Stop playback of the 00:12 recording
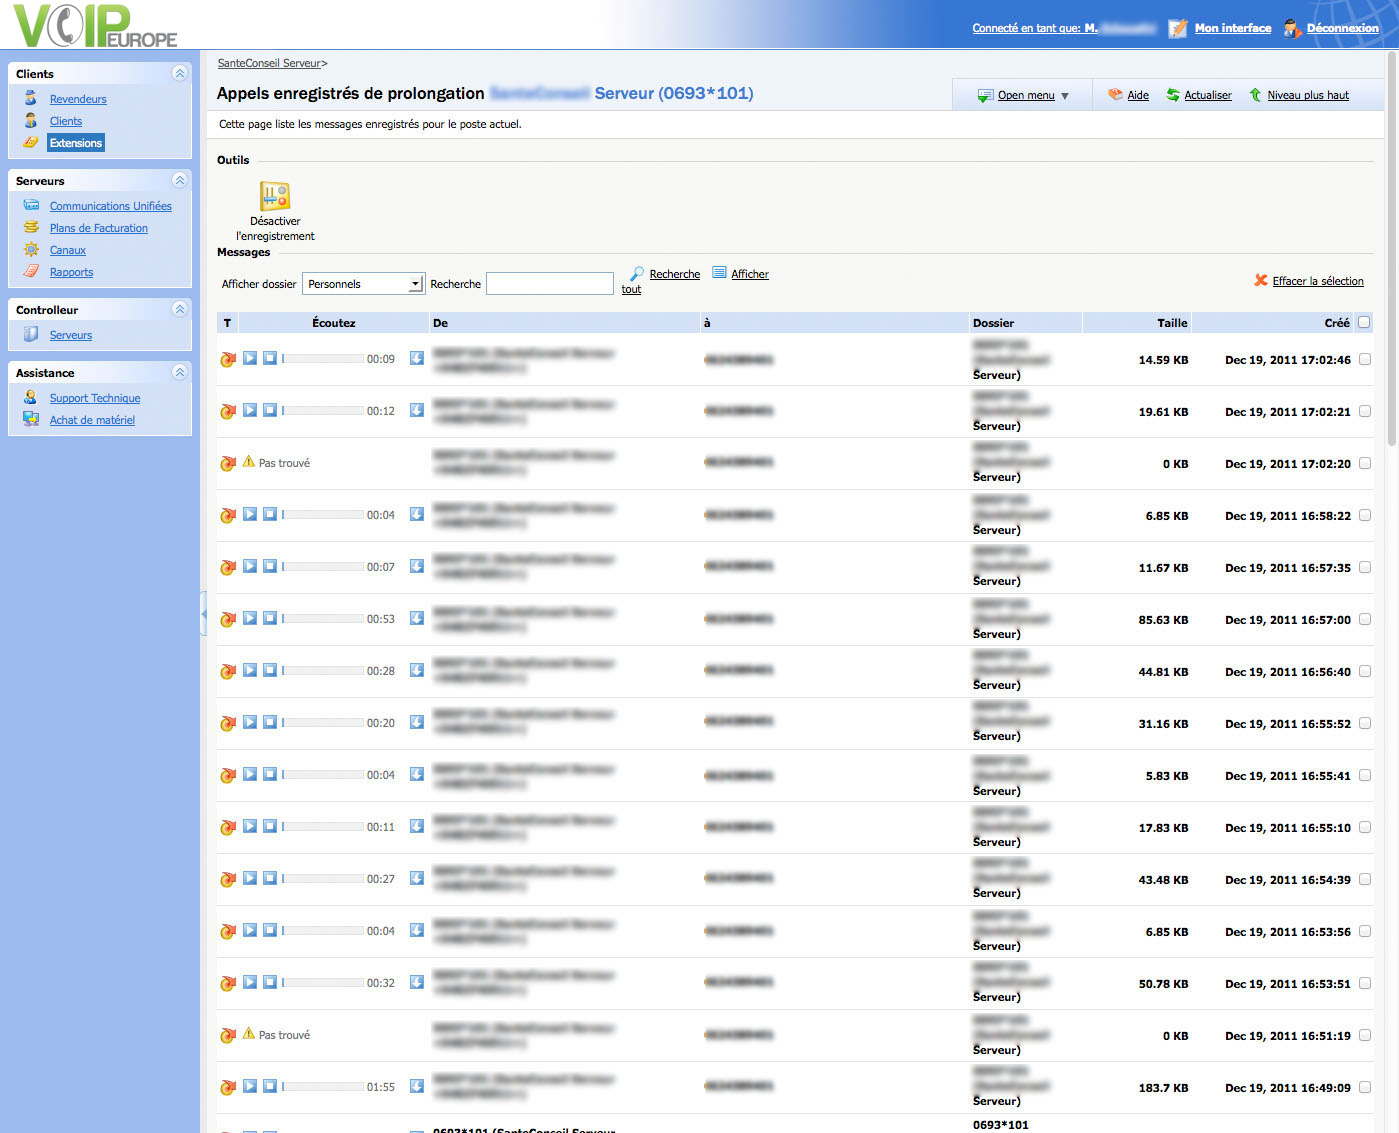Viewport: 1399px width, 1133px height. coord(270,410)
